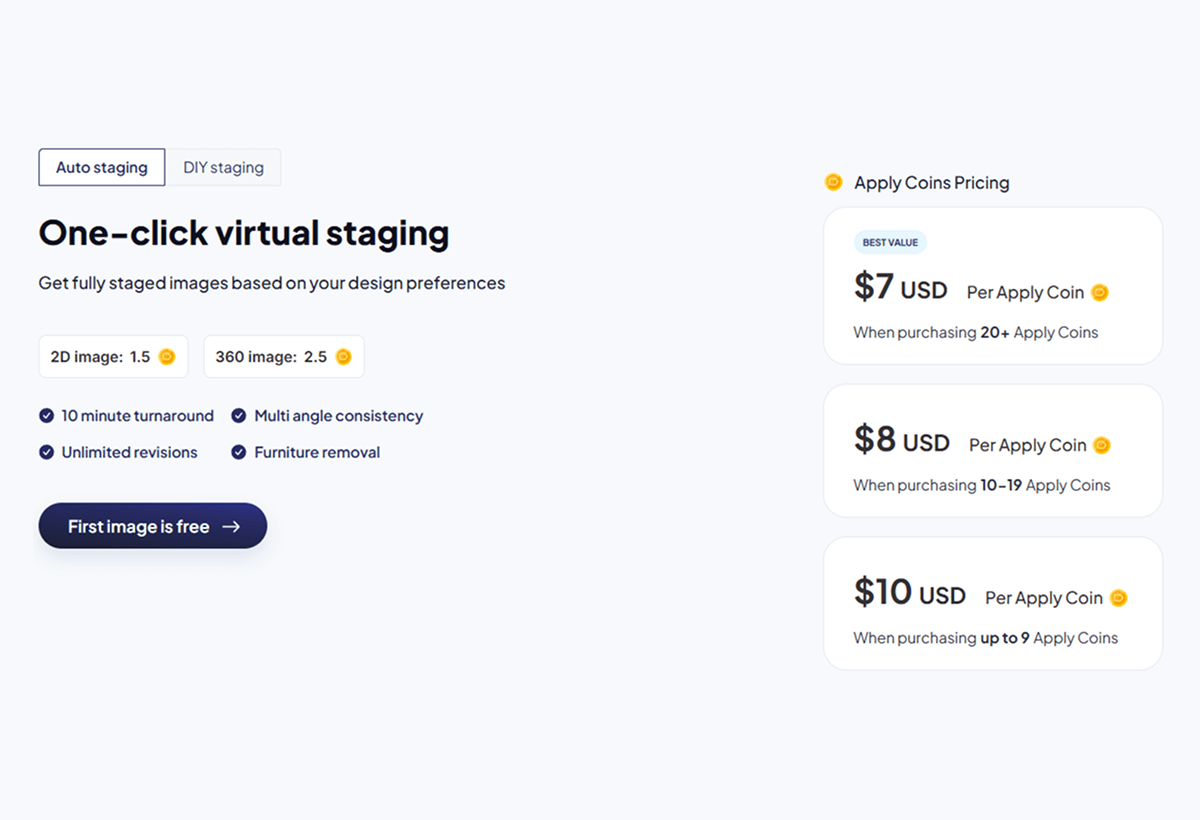Choose the $8 USD pricing card
This screenshot has height=820, width=1200.
992,451
